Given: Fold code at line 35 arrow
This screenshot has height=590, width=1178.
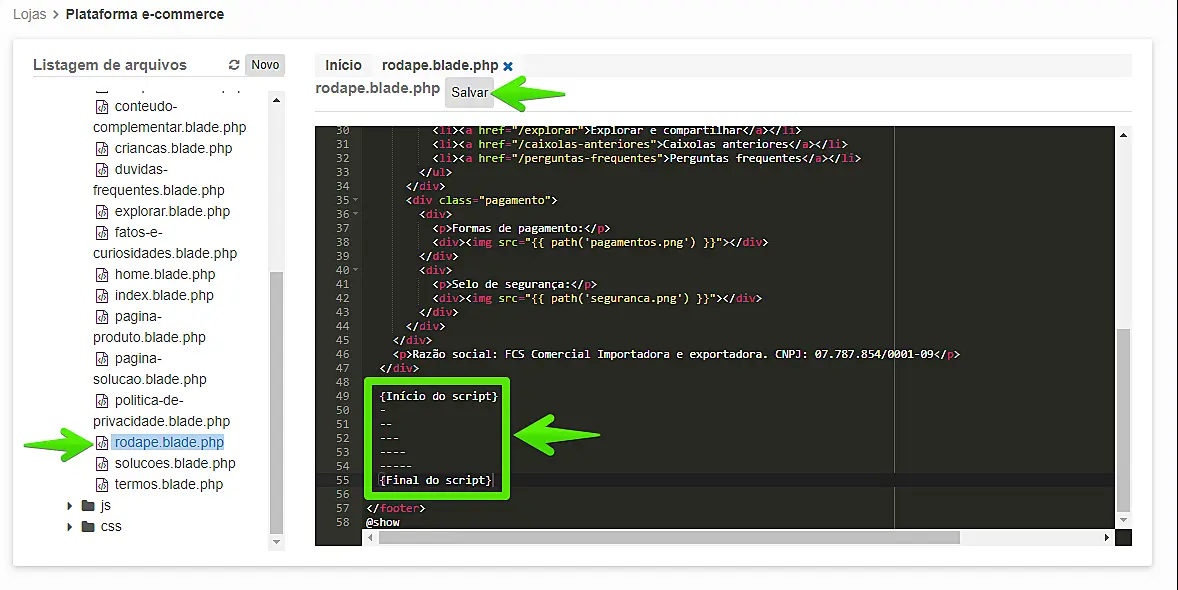Looking at the screenshot, I should coord(355,201).
